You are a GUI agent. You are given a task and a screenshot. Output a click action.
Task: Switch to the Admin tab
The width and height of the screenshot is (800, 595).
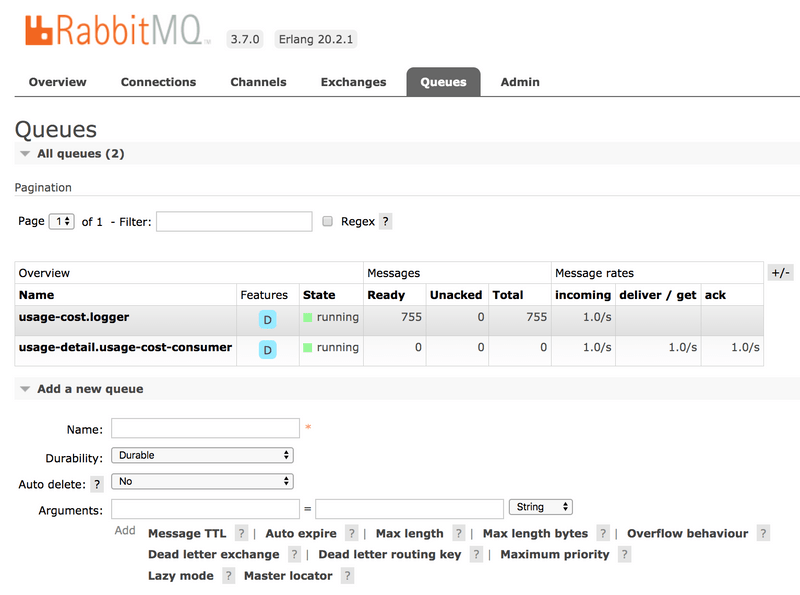click(519, 82)
